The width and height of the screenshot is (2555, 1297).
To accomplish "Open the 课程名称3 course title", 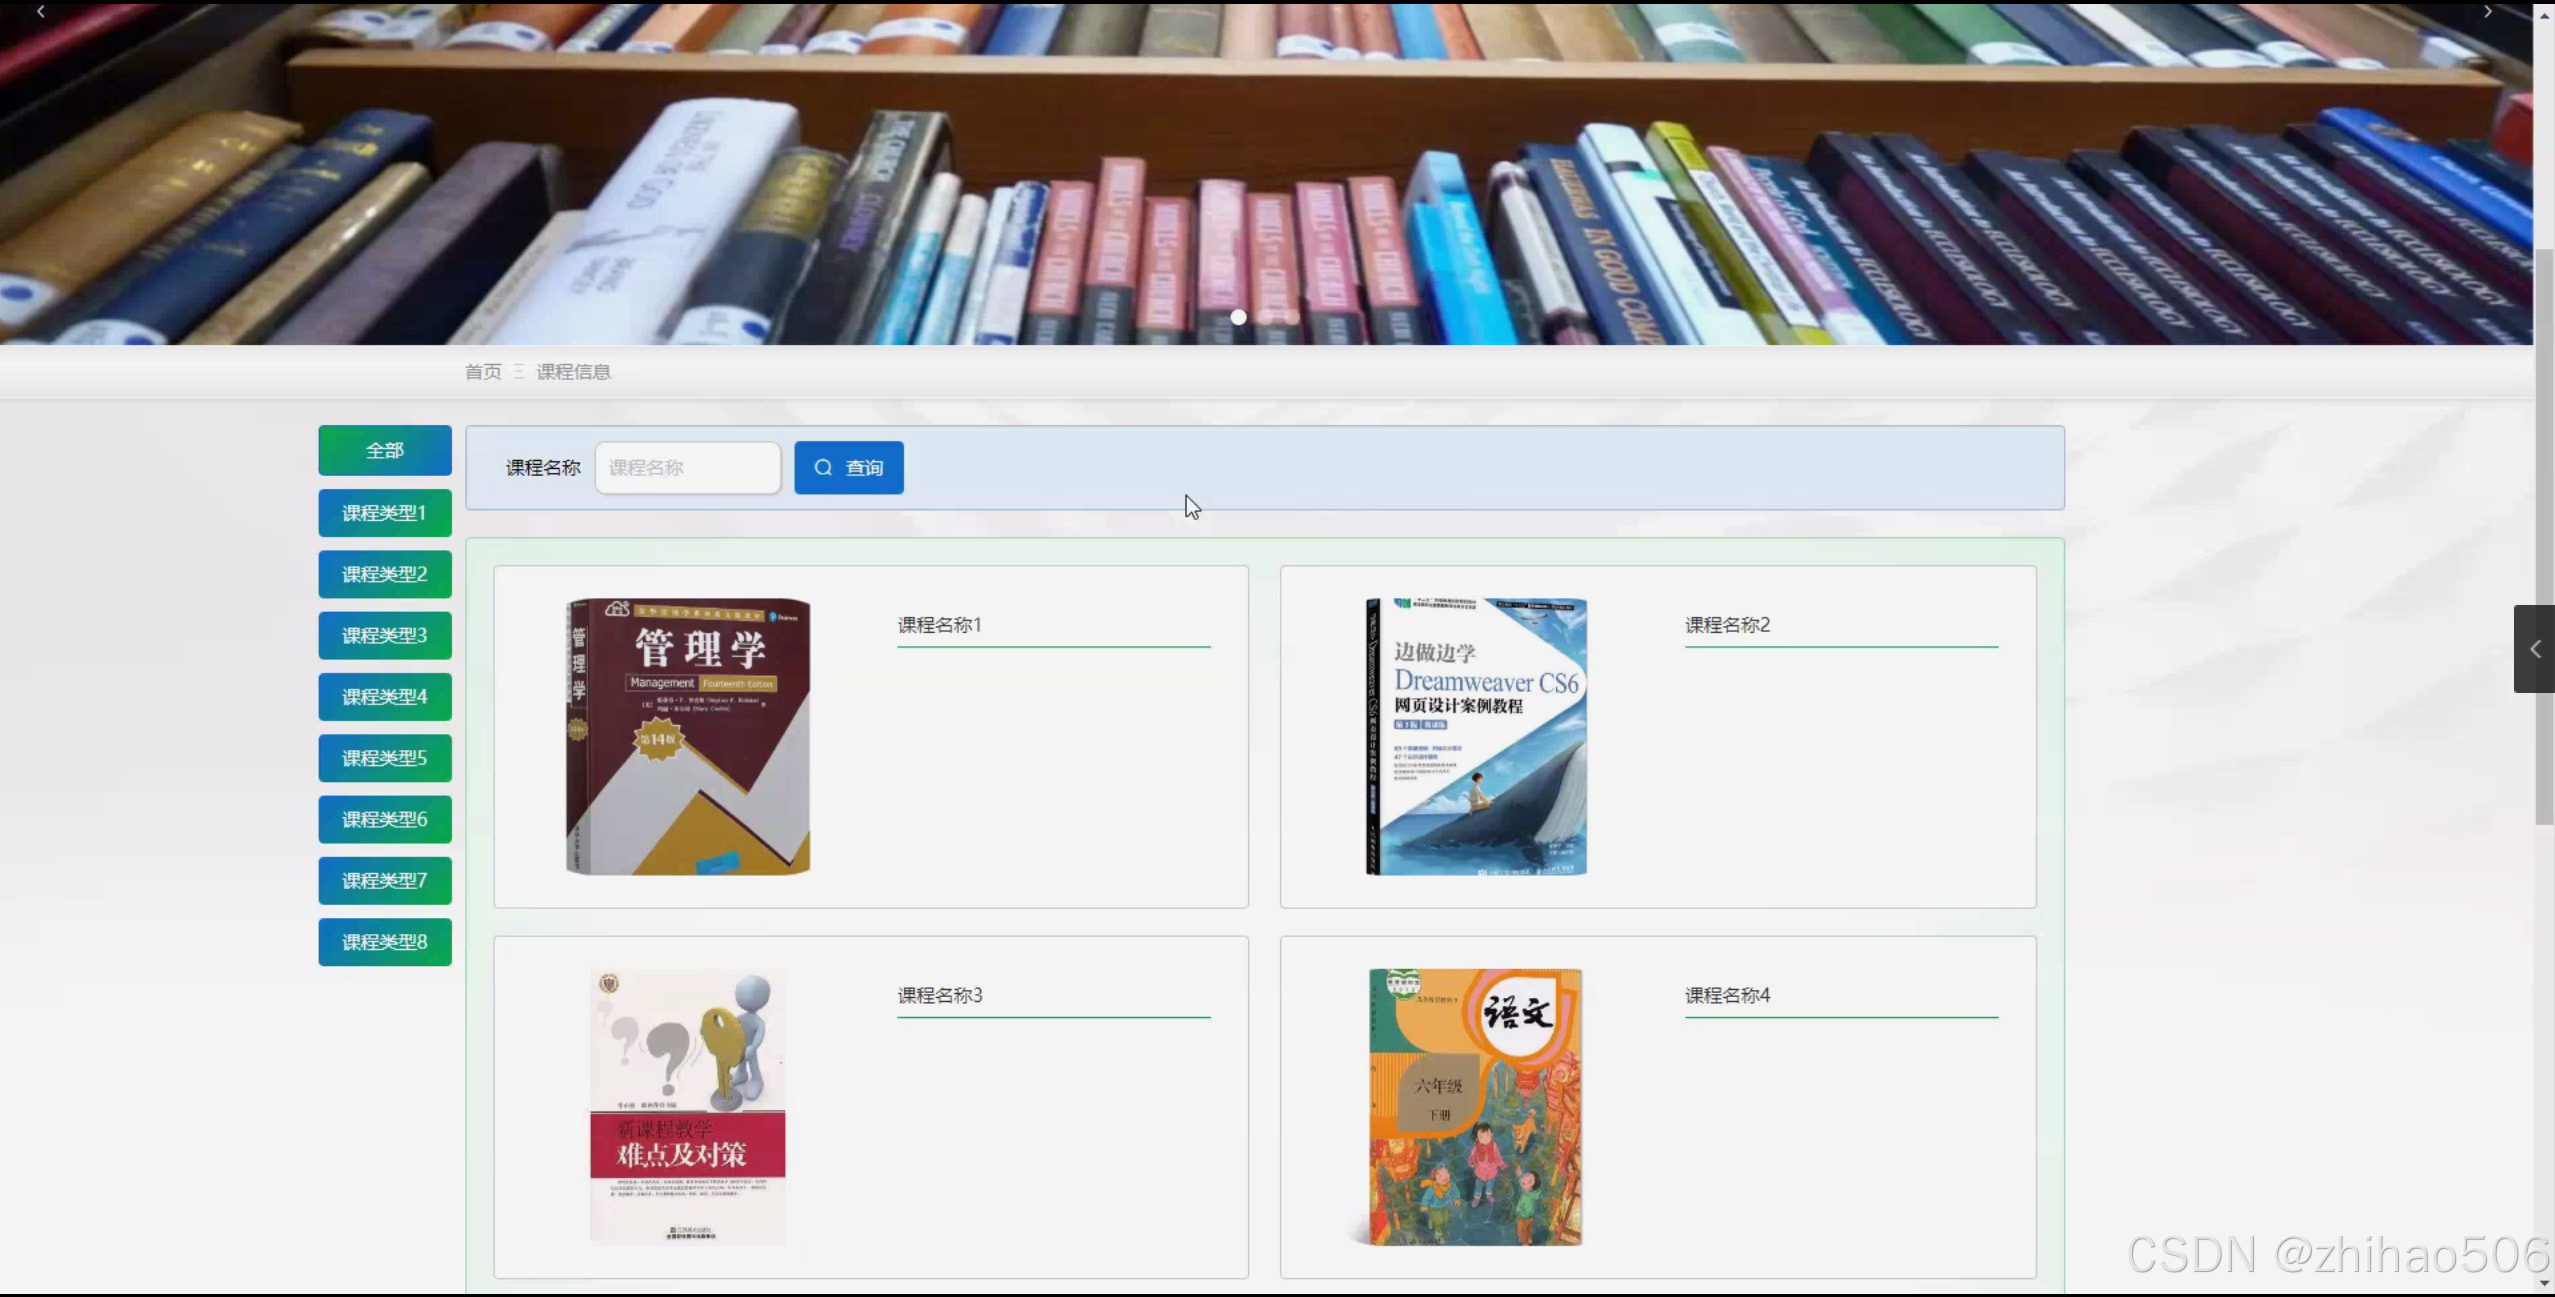I will [940, 995].
